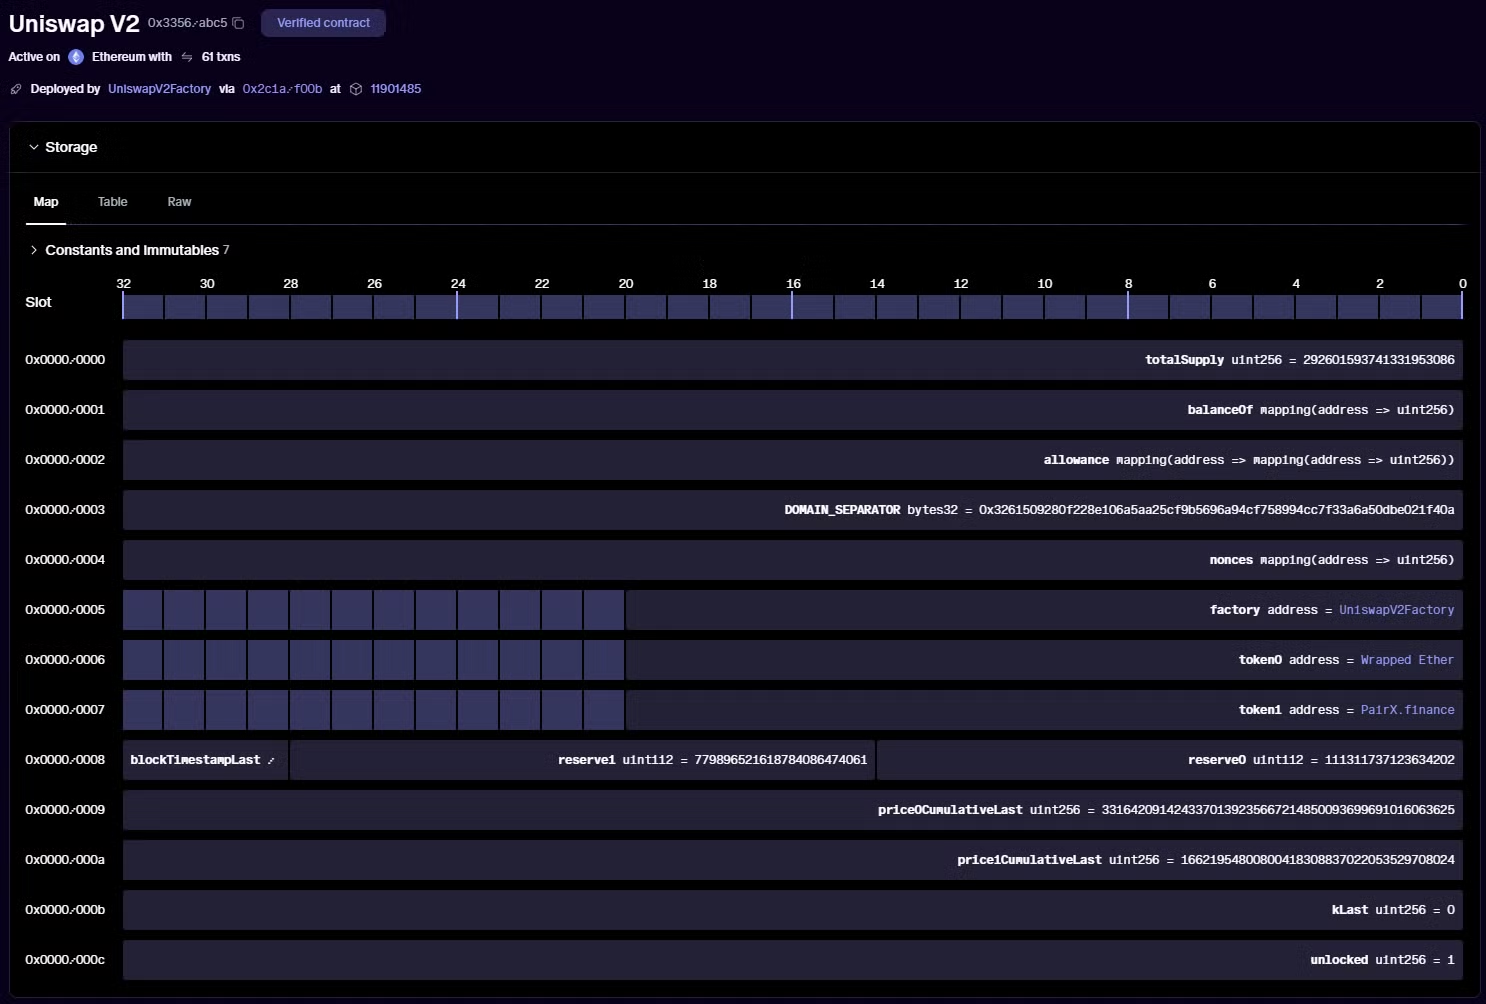Select the totalSupply storage row
The height and width of the screenshot is (1004, 1486).
(793, 360)
